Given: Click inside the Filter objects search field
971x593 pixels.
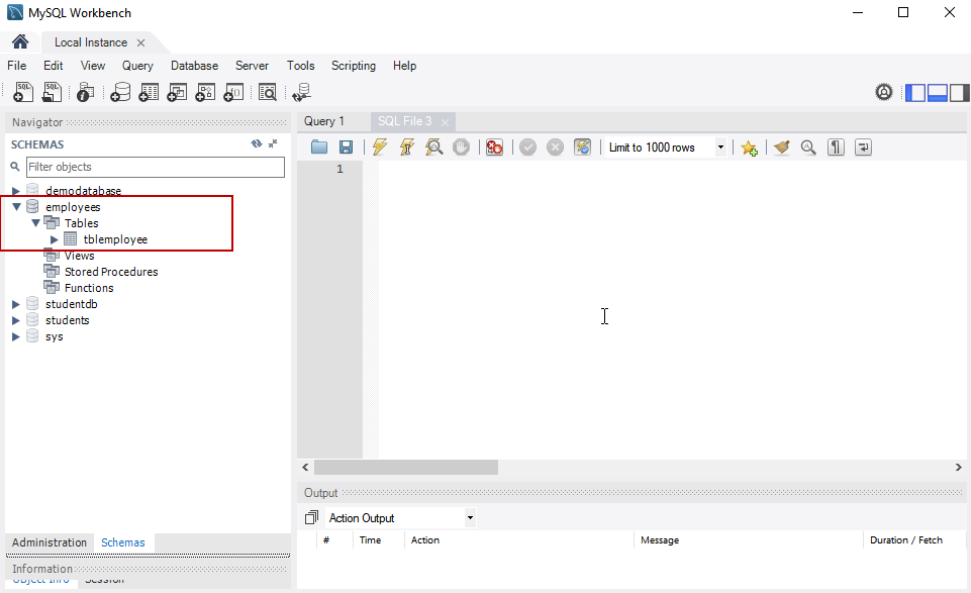Looking at the screenshot, I should point(155,166).
